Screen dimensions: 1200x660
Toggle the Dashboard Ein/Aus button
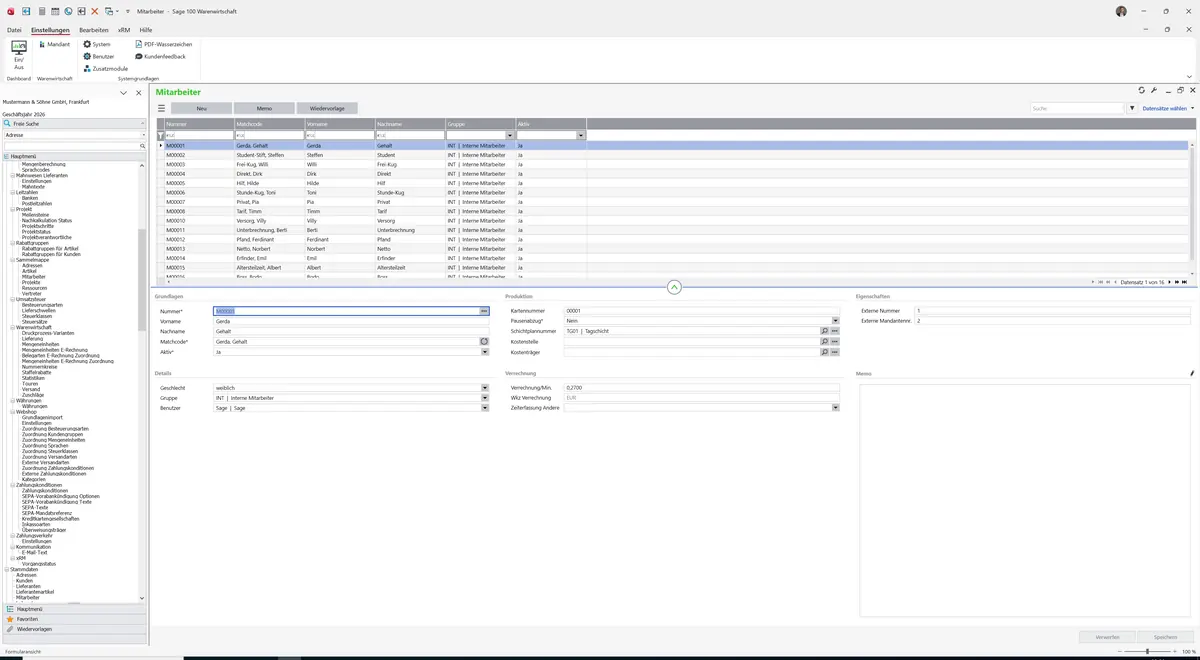click(x=19, y=55)
